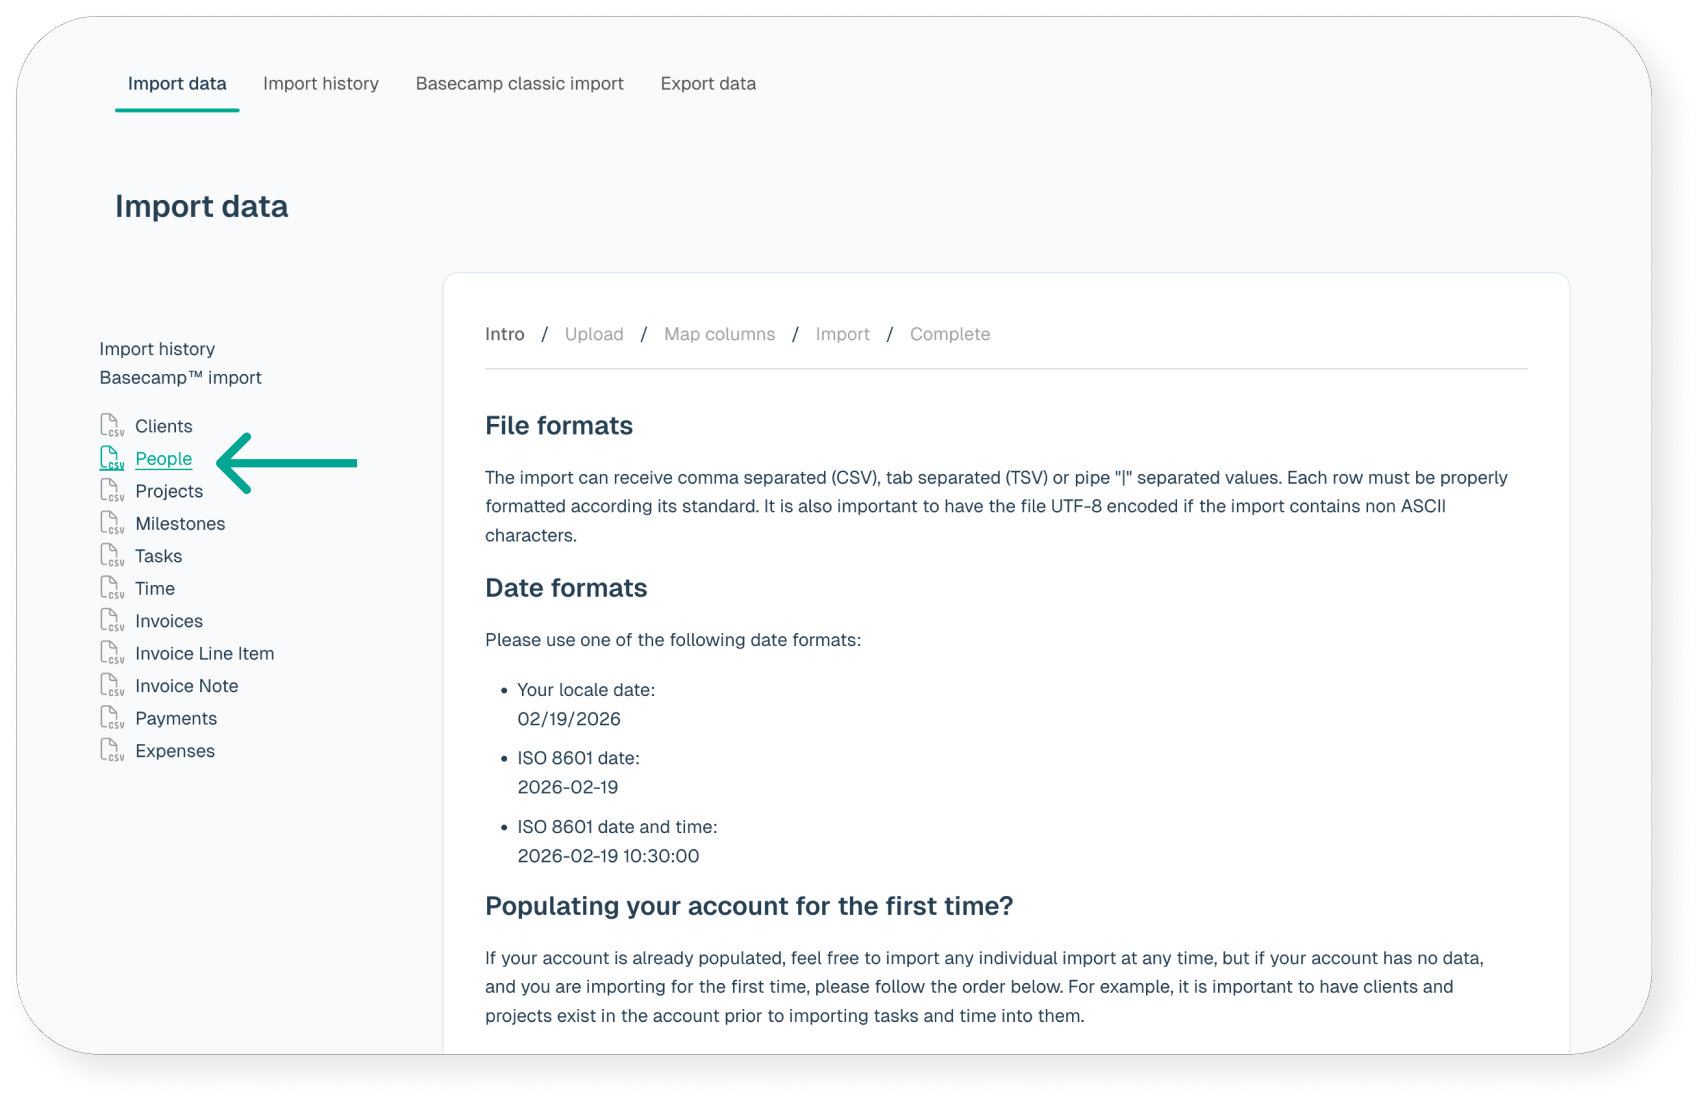Select the Payments import link

point(175,718)
